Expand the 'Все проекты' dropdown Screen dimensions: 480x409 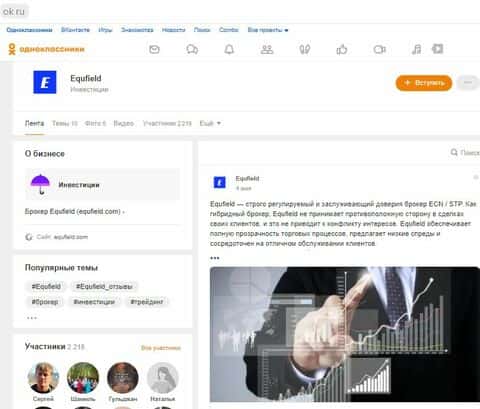(x=268, y=30)
